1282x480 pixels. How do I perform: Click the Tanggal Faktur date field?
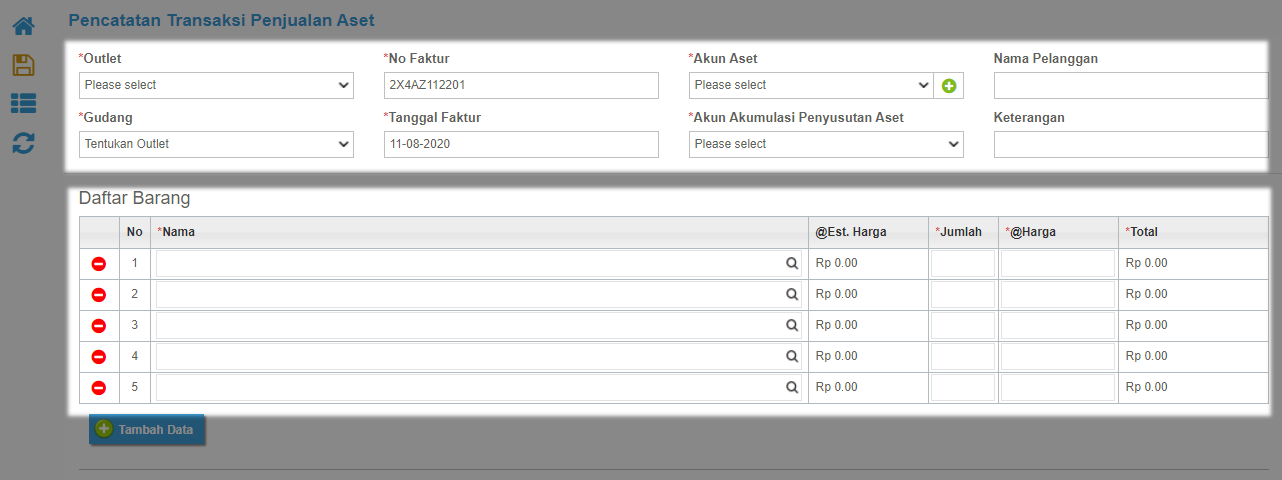tap(521, 145)
